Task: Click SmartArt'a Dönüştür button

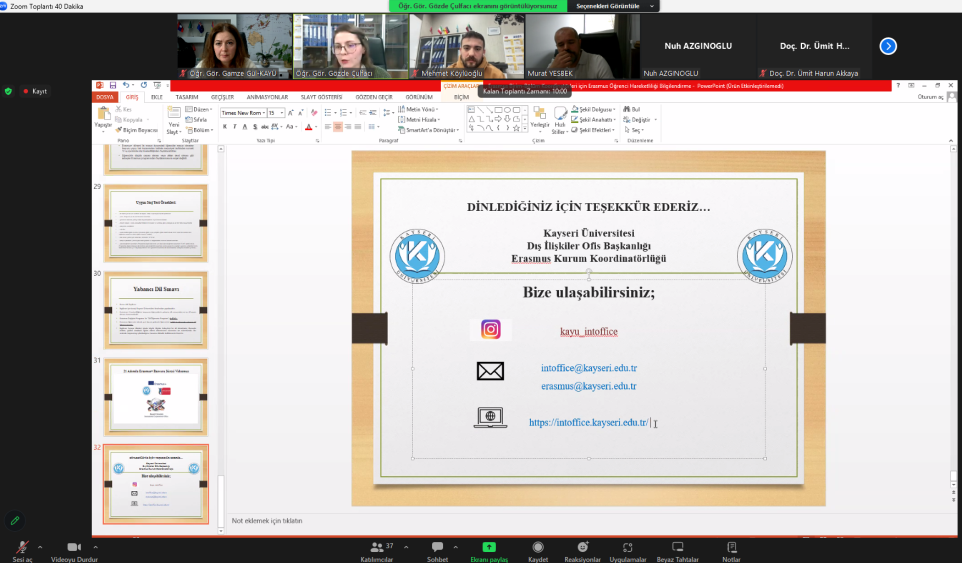Action: coord(428,130)
